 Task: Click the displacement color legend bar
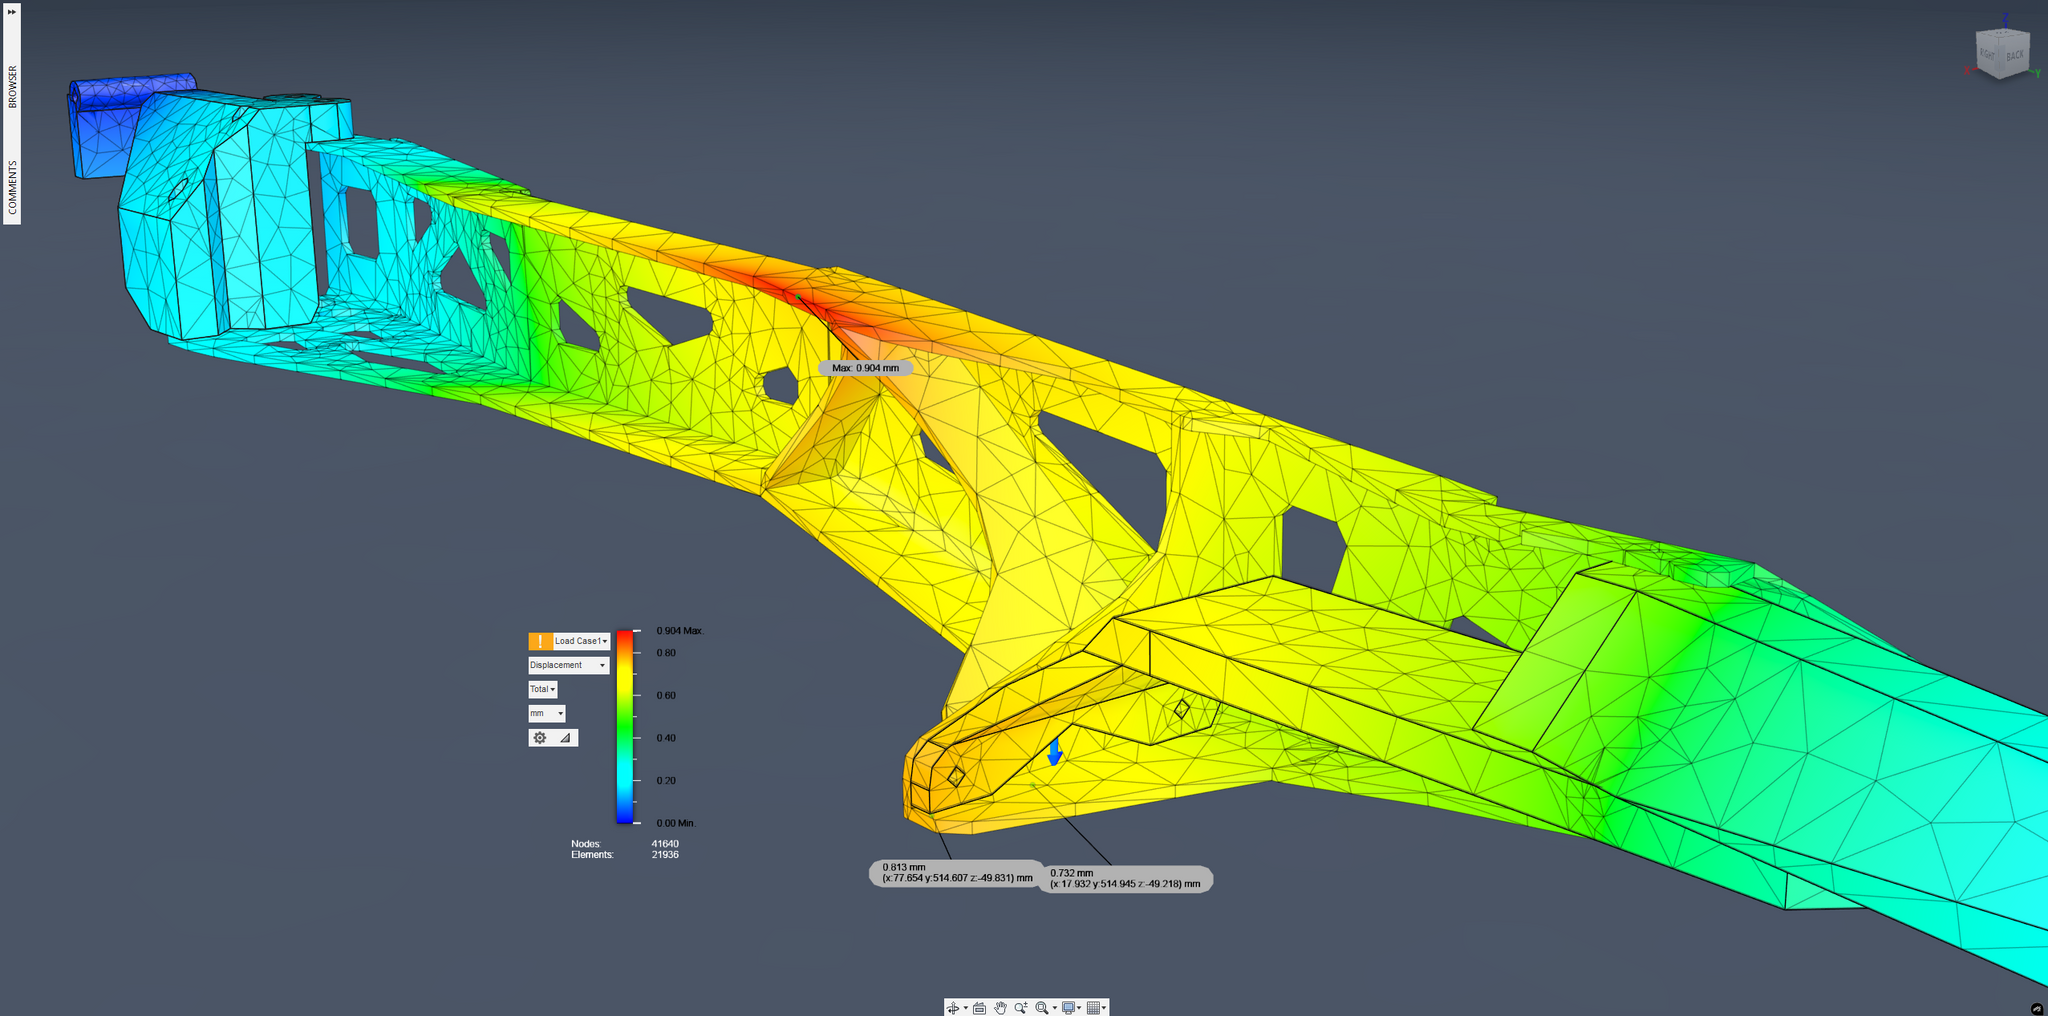click(624, 726)
